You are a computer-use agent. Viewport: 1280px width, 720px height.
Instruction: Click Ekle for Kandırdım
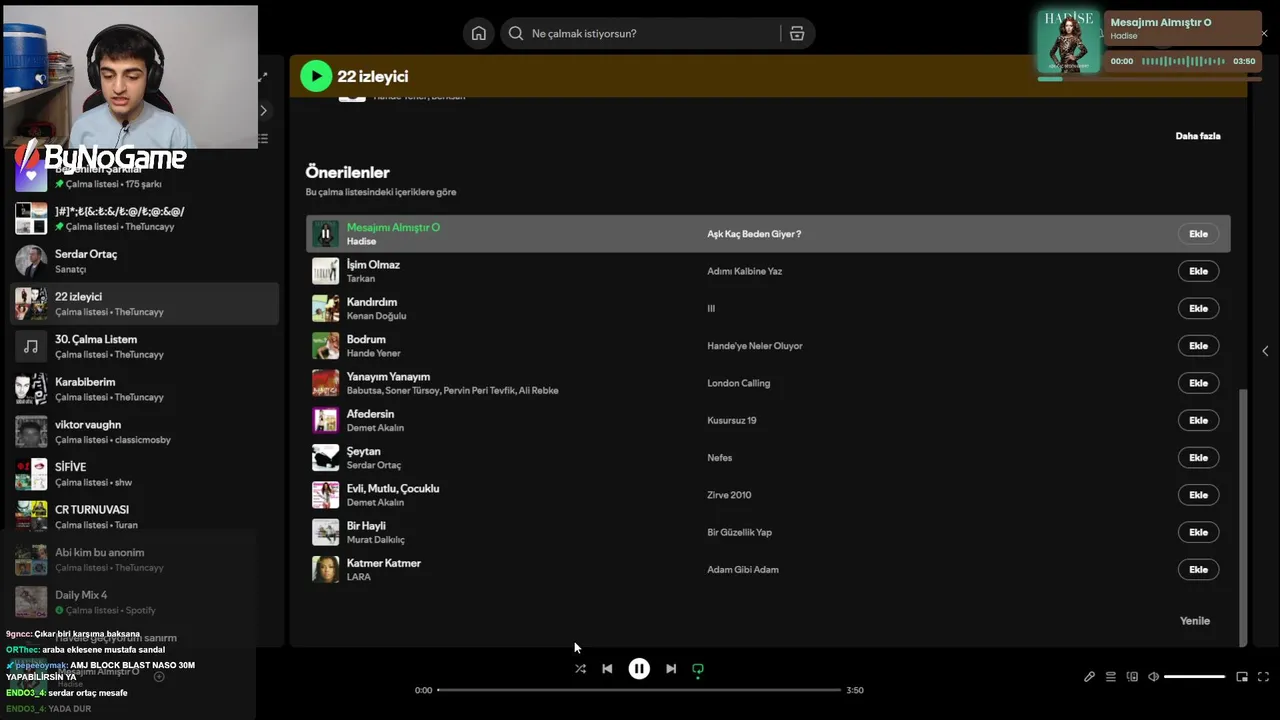(1198, 308)
